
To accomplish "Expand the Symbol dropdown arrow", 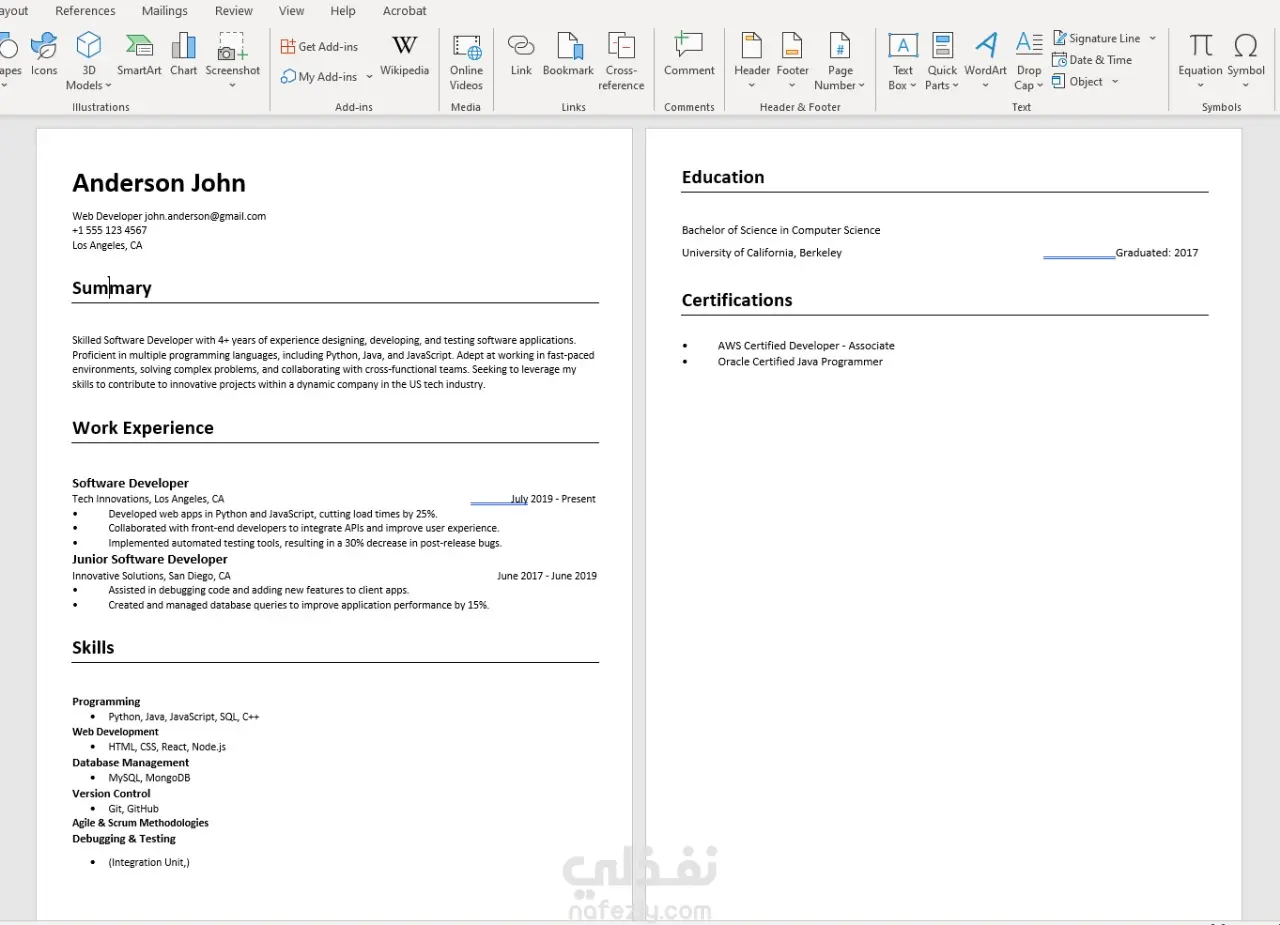I will click(1246, 86).
